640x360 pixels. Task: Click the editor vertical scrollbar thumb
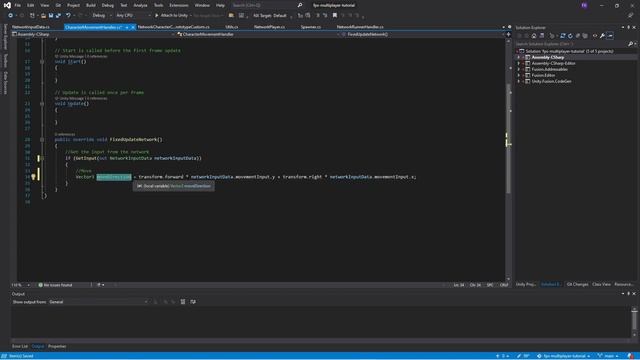(x=509, y=139)
